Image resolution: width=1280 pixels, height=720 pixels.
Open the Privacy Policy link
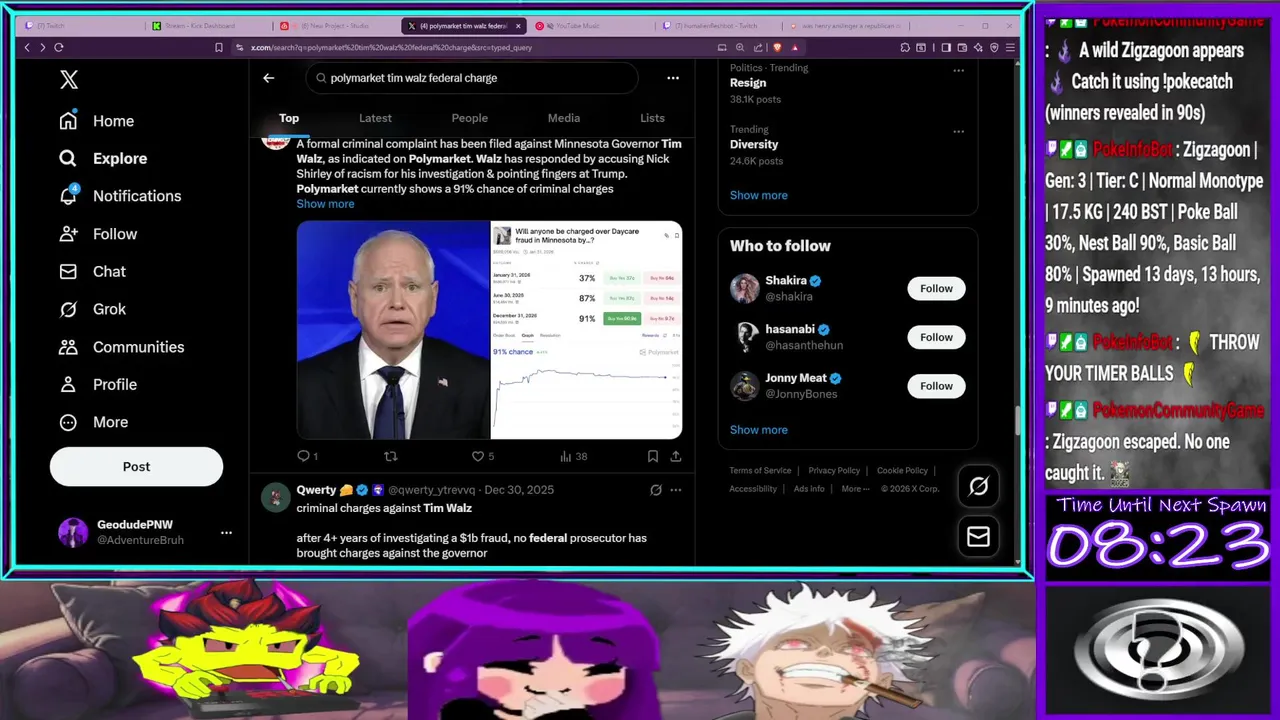pyautogui.click(x=834, y=471)
